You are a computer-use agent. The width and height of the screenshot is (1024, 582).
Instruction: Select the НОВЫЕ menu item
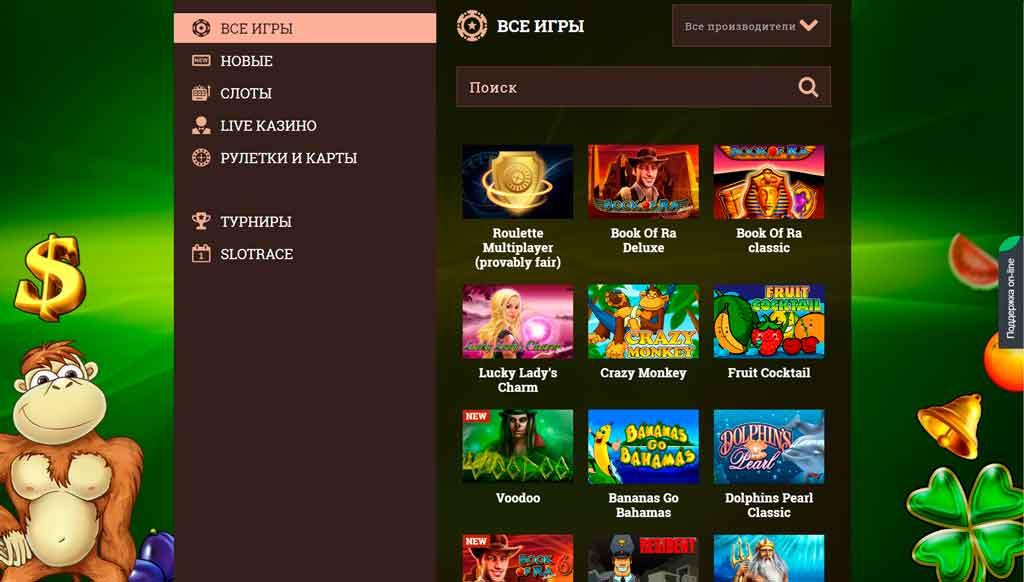point(246,61)
